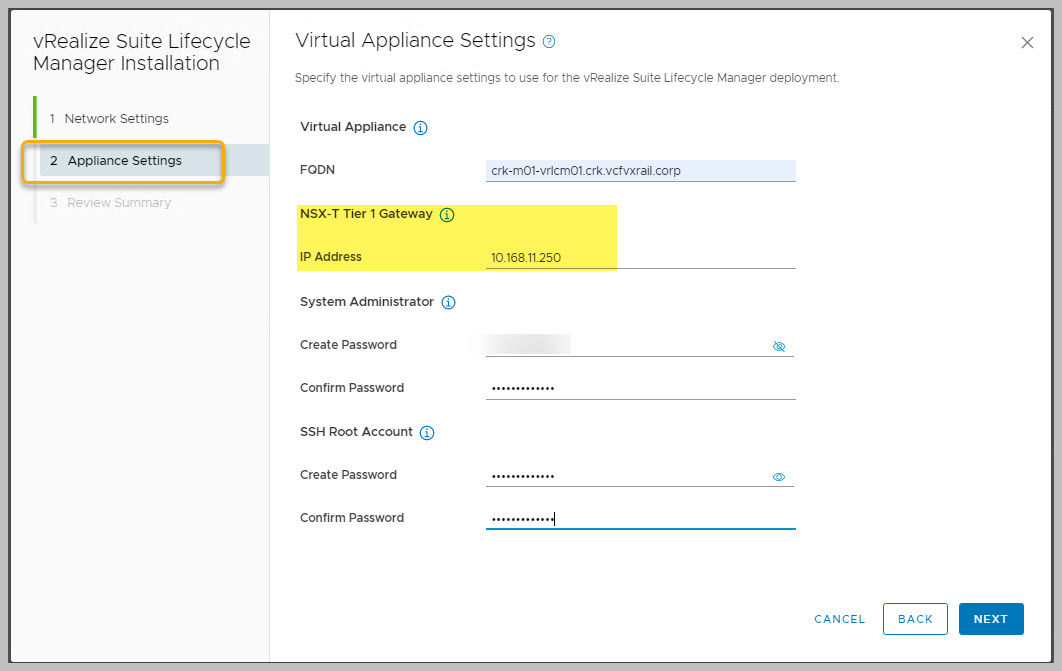The image size is (1062, 671).
Task: Go to step 1 Network Settings
Action: point(116,119)
